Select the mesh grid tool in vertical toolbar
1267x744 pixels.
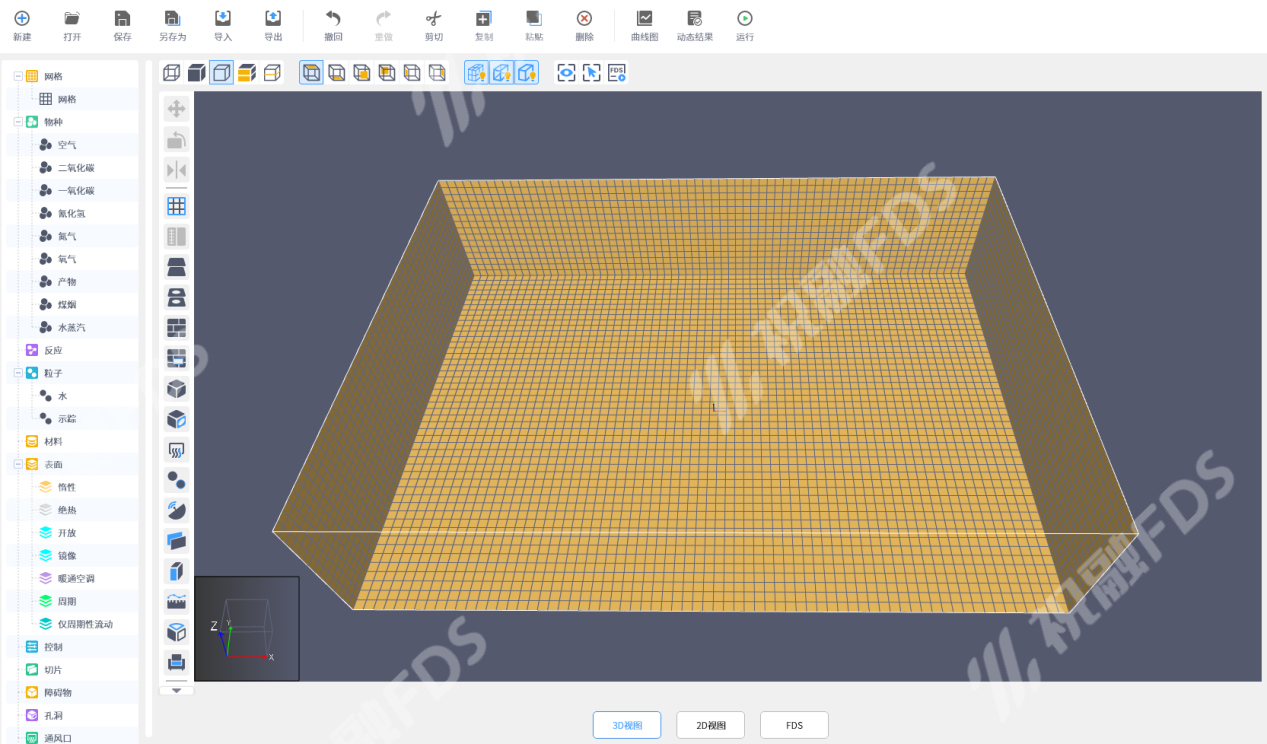point(176,206)
